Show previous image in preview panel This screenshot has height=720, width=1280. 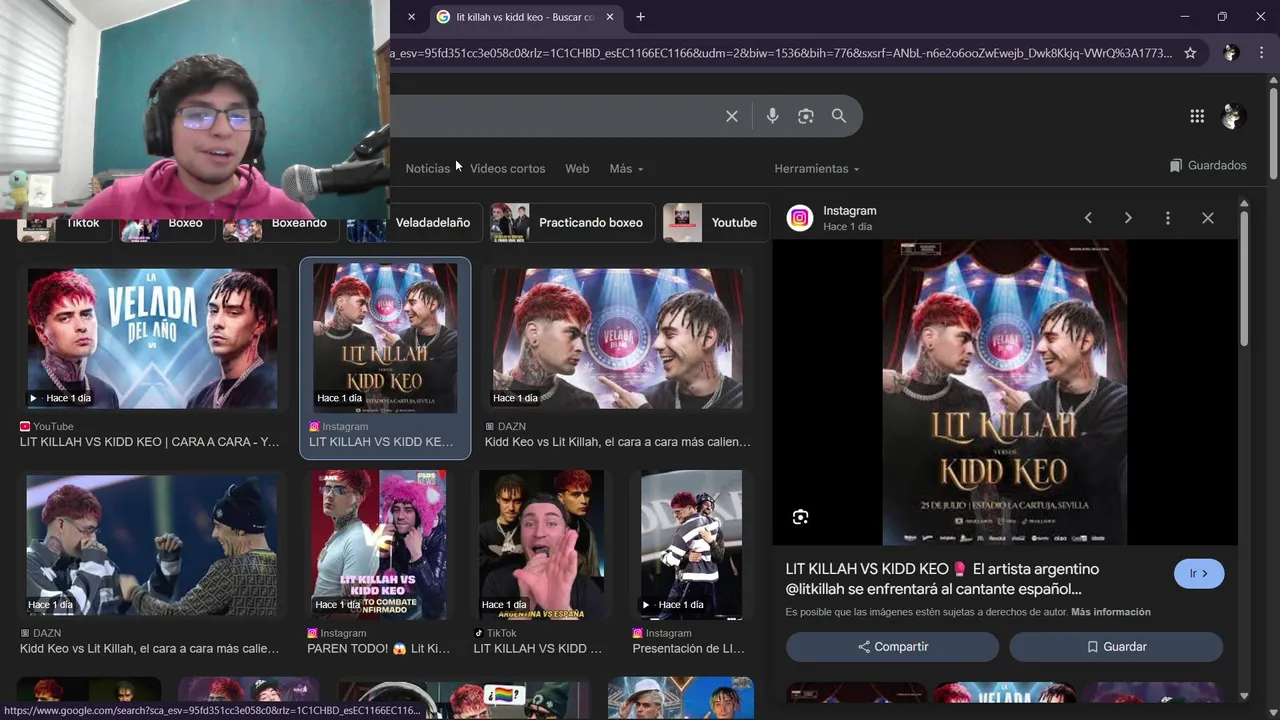(1088, 218)
